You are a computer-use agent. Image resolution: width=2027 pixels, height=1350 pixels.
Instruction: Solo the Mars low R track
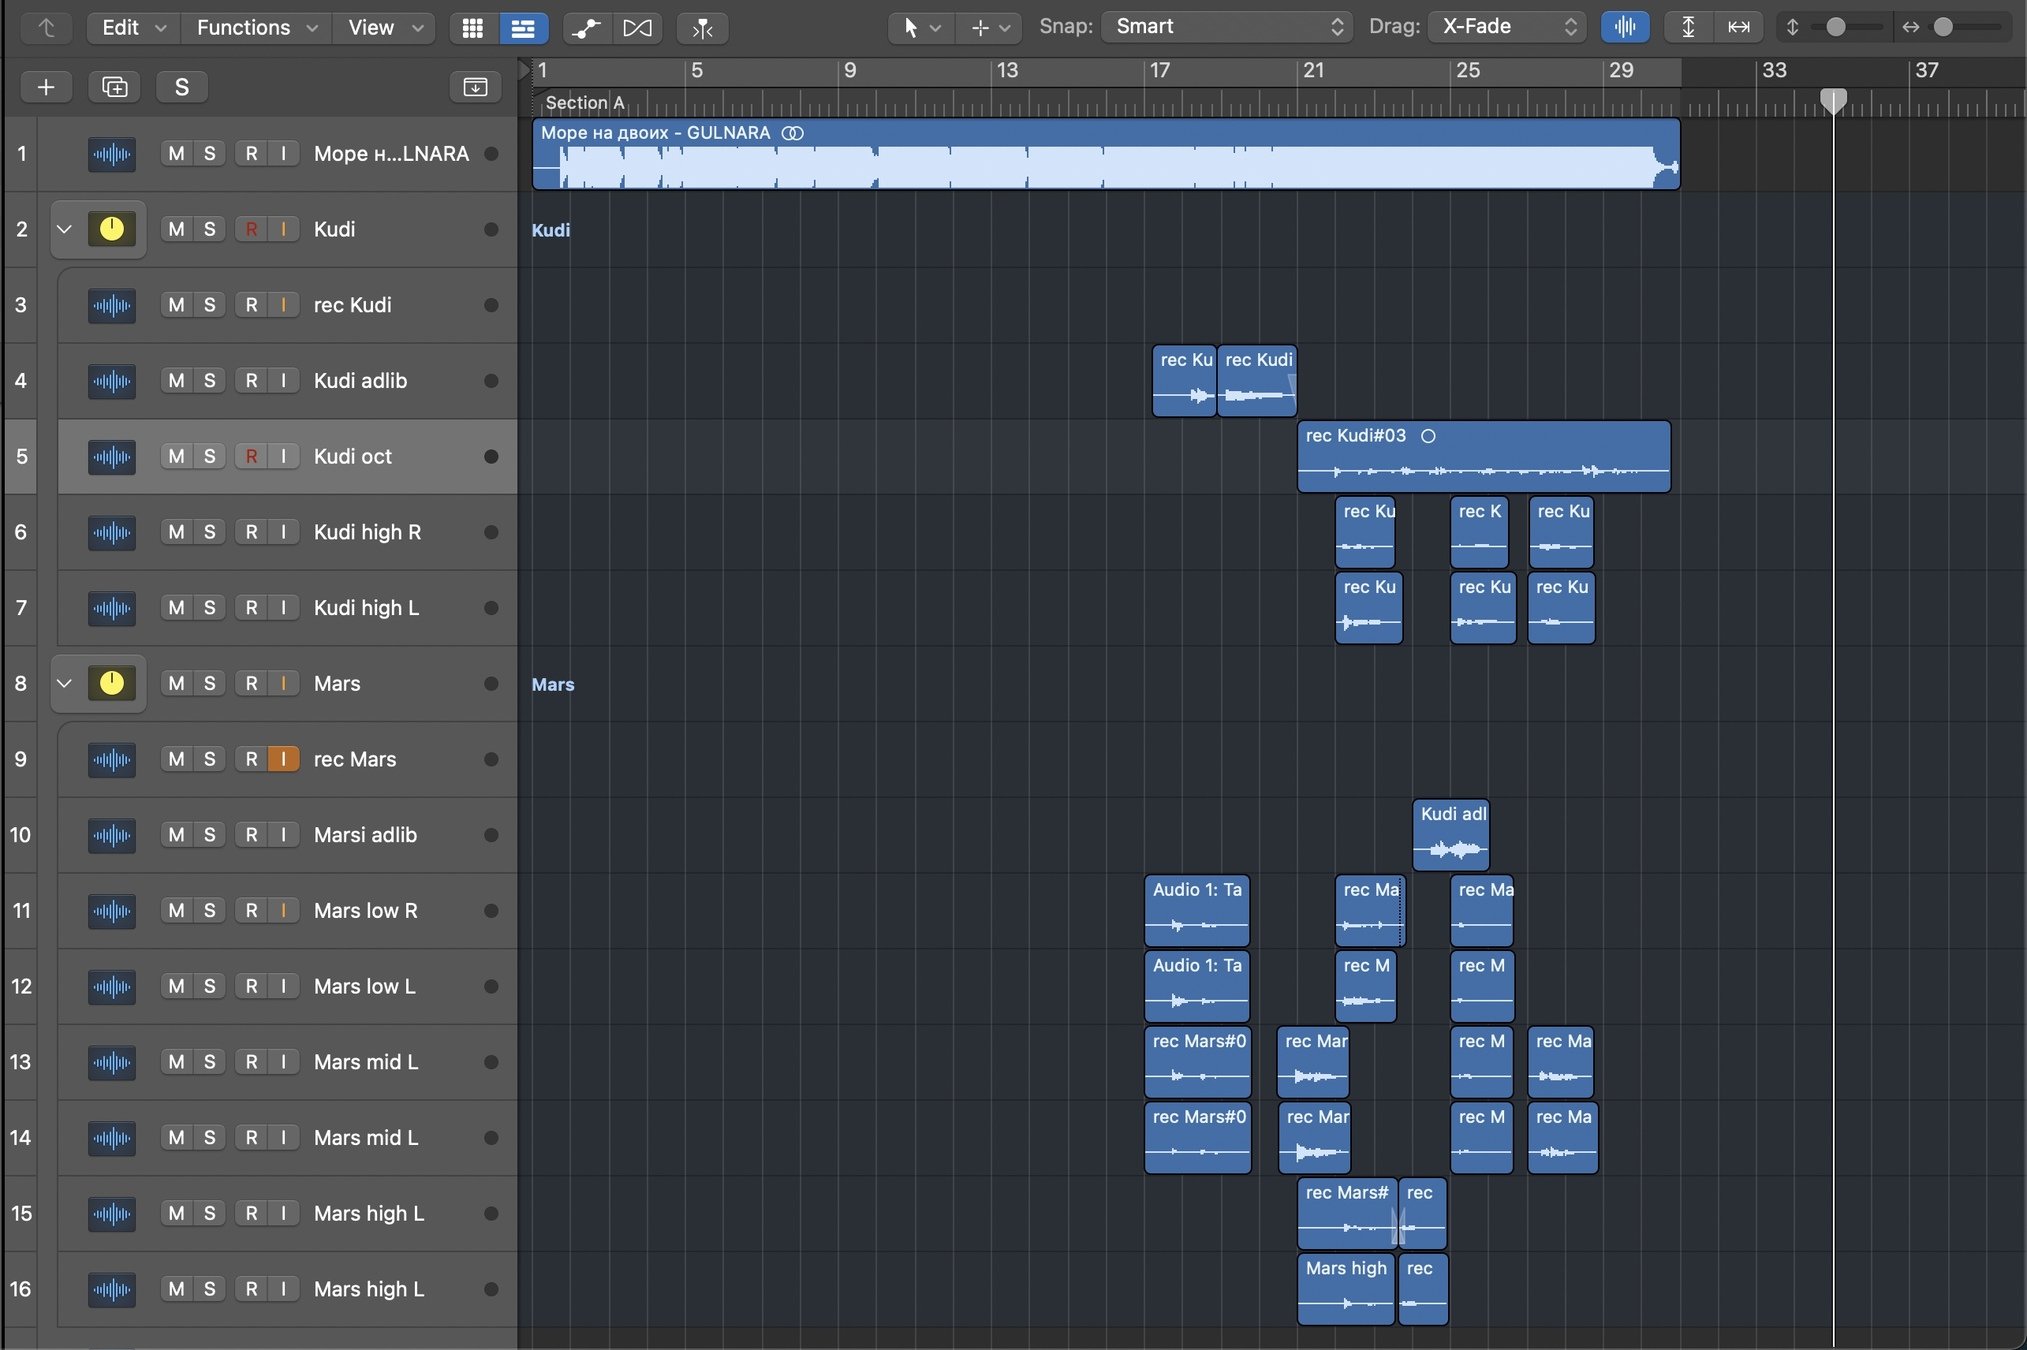[x=209, y=911]
